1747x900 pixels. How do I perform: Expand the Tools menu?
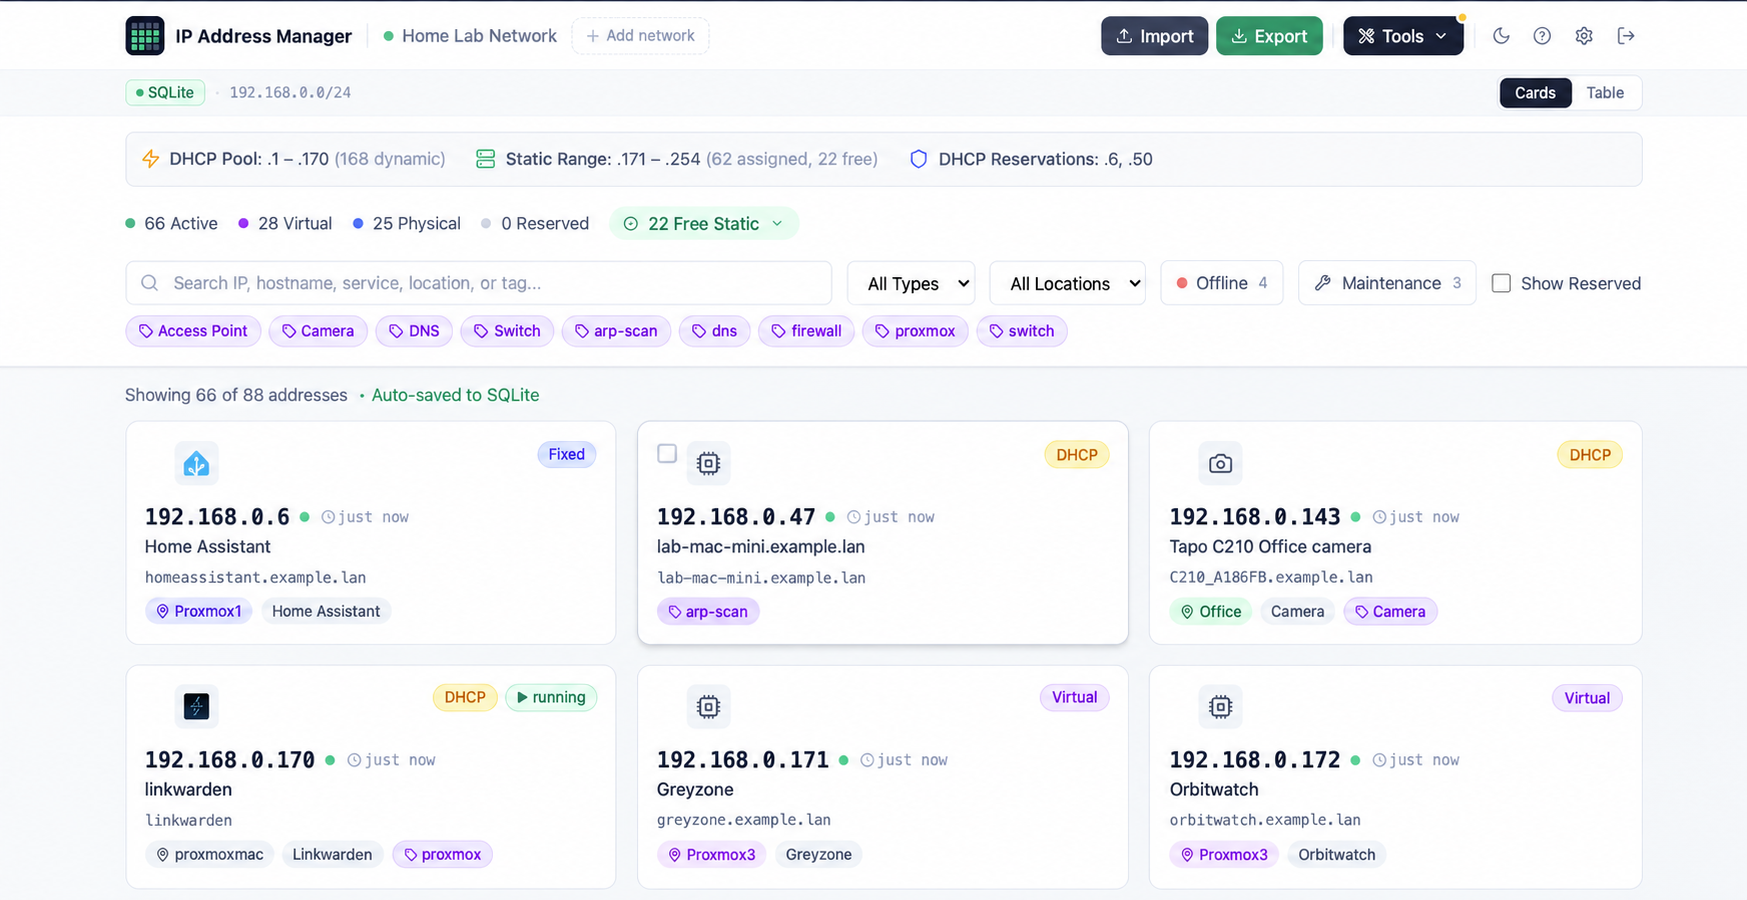[1403, 36]
